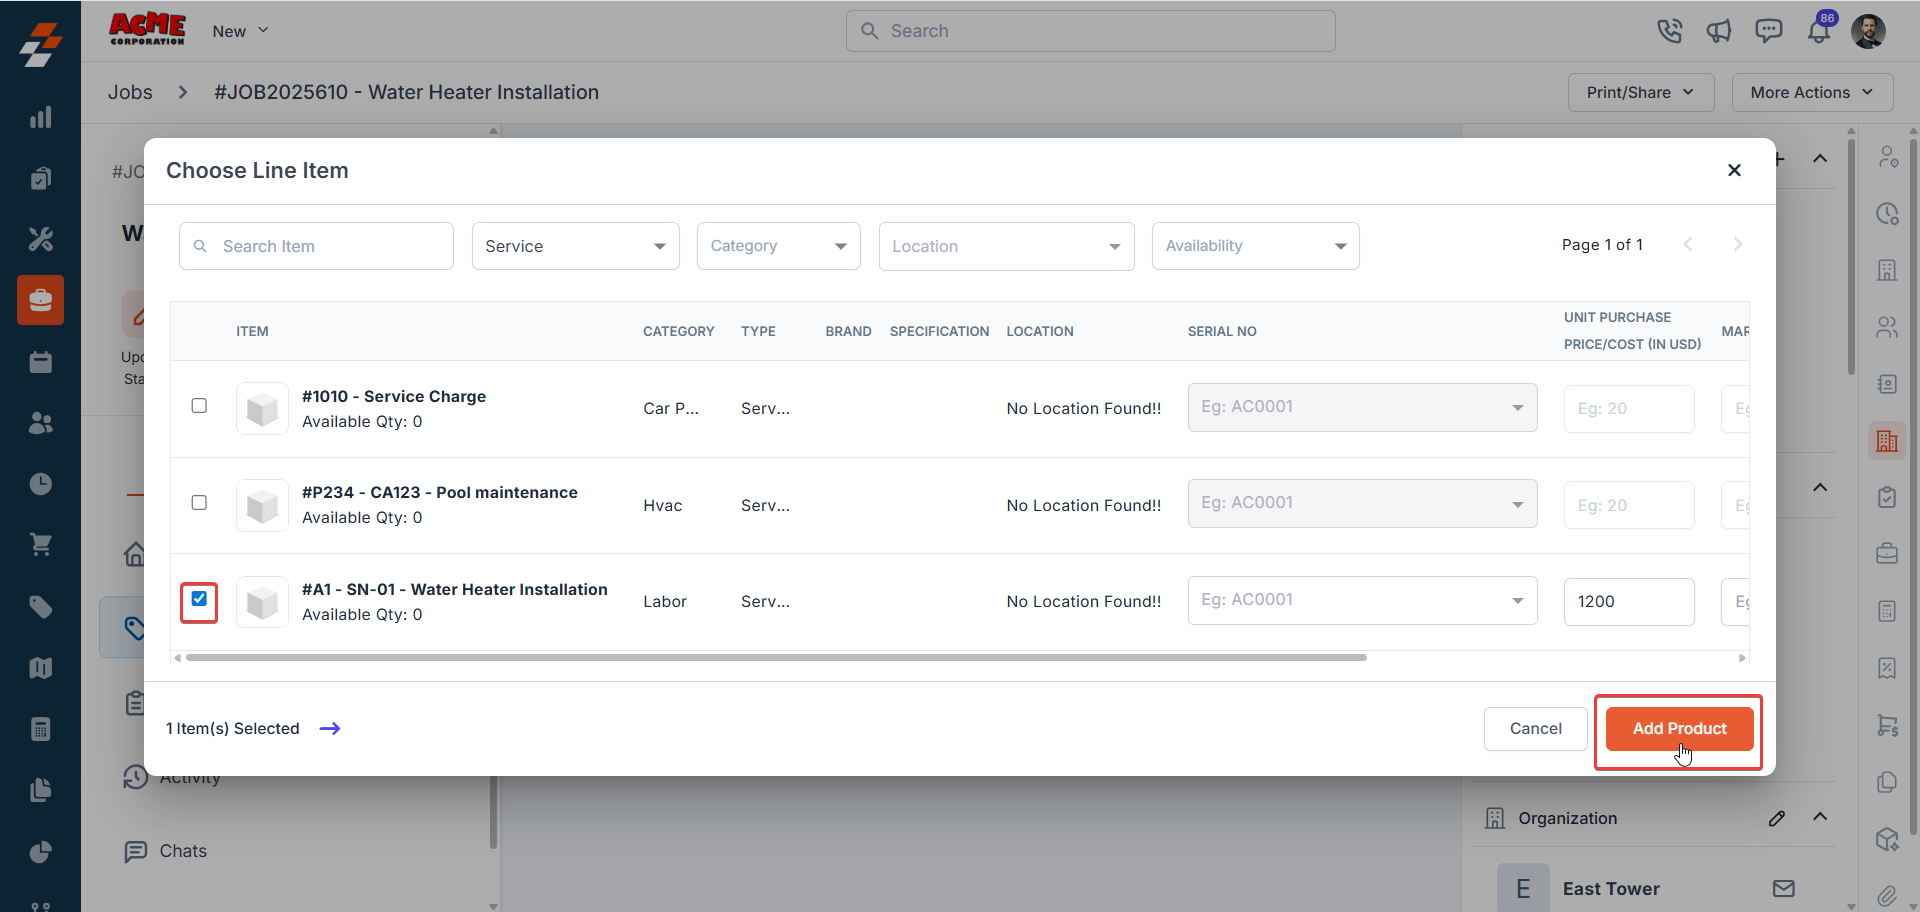Image resolution: width=1920 pixels, height=912 pixels.
Task: Open the timesheet clock sidebar icon
Action: 40,484
